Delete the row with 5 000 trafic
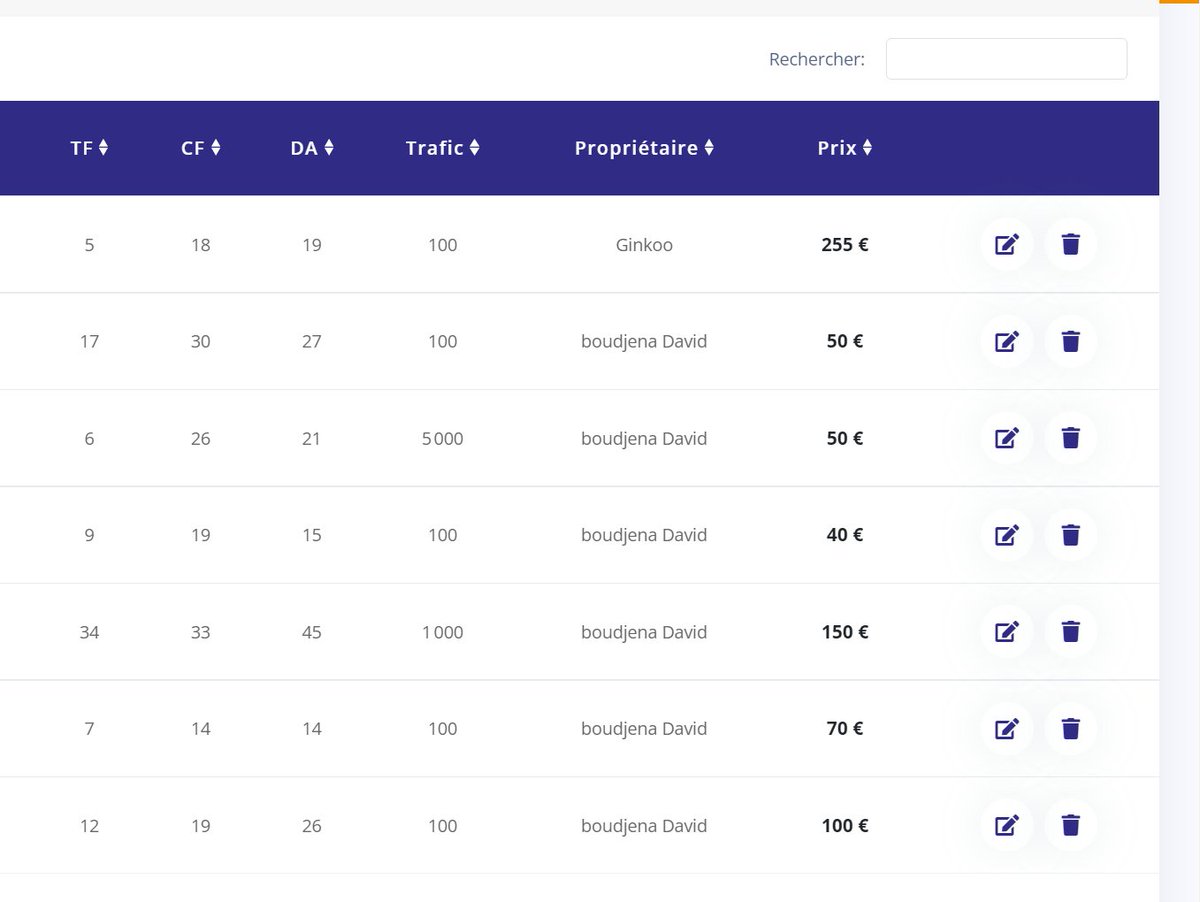 pyautogui.click(x=1071, y=438)
